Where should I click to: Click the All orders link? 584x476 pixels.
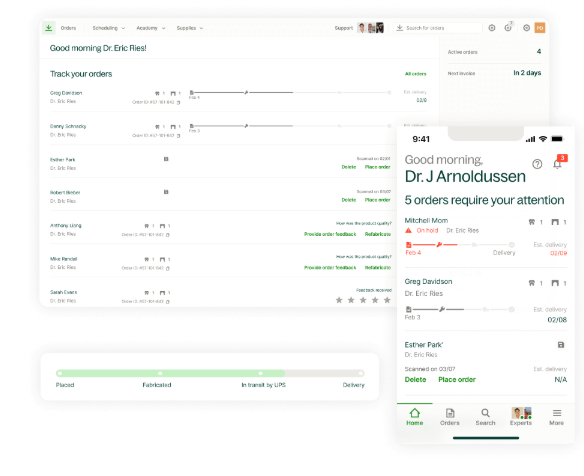[415, 74]
